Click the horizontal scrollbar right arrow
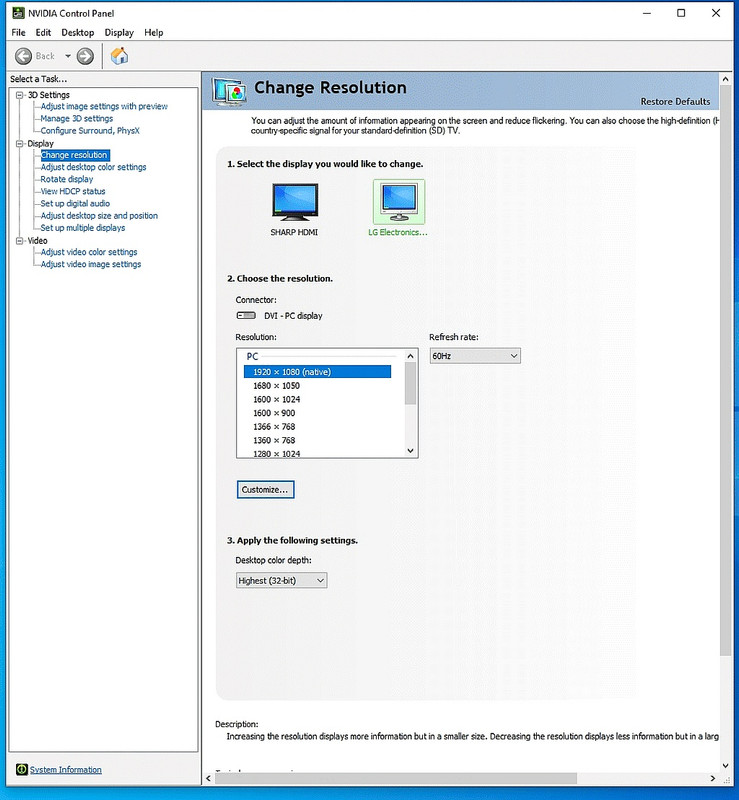739x800 pixels. (x=712, y=779)
